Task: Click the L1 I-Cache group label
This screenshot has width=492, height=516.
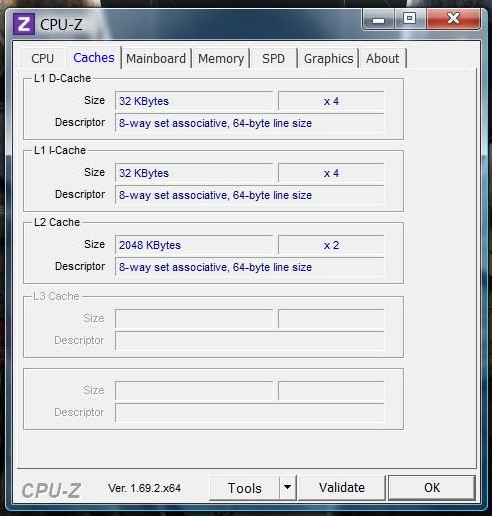Action: [x=60, y=150]
